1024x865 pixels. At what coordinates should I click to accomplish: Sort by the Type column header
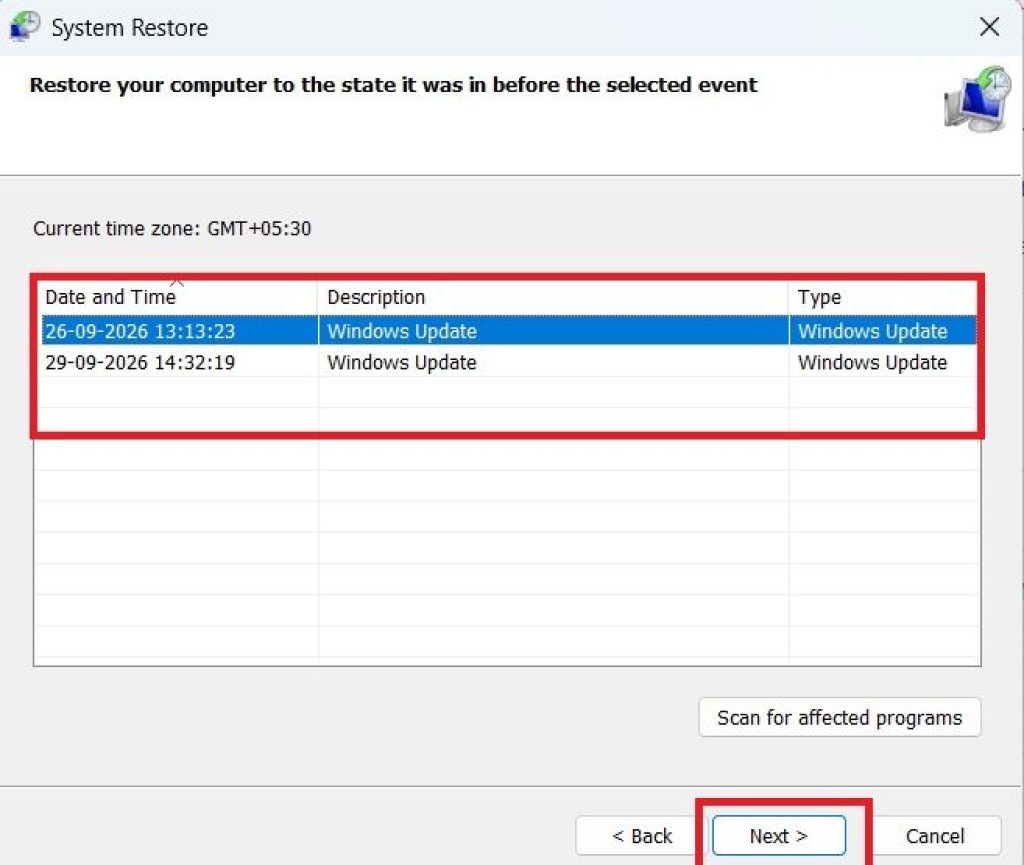(883, 297)
